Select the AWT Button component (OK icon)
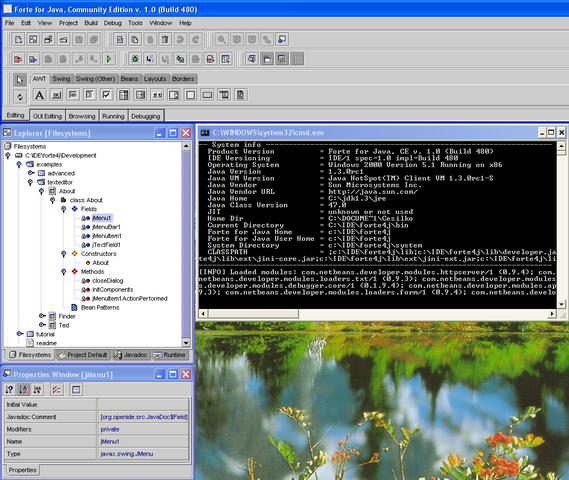Viewport: 569px width, 480px height. [56, 95]
